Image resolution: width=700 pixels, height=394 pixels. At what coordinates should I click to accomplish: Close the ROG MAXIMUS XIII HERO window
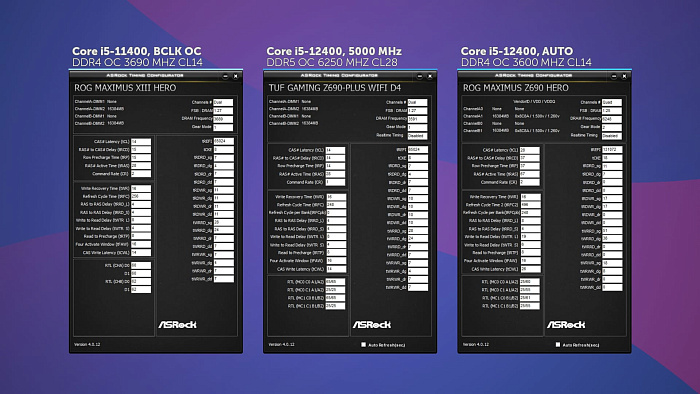point(236,76)
